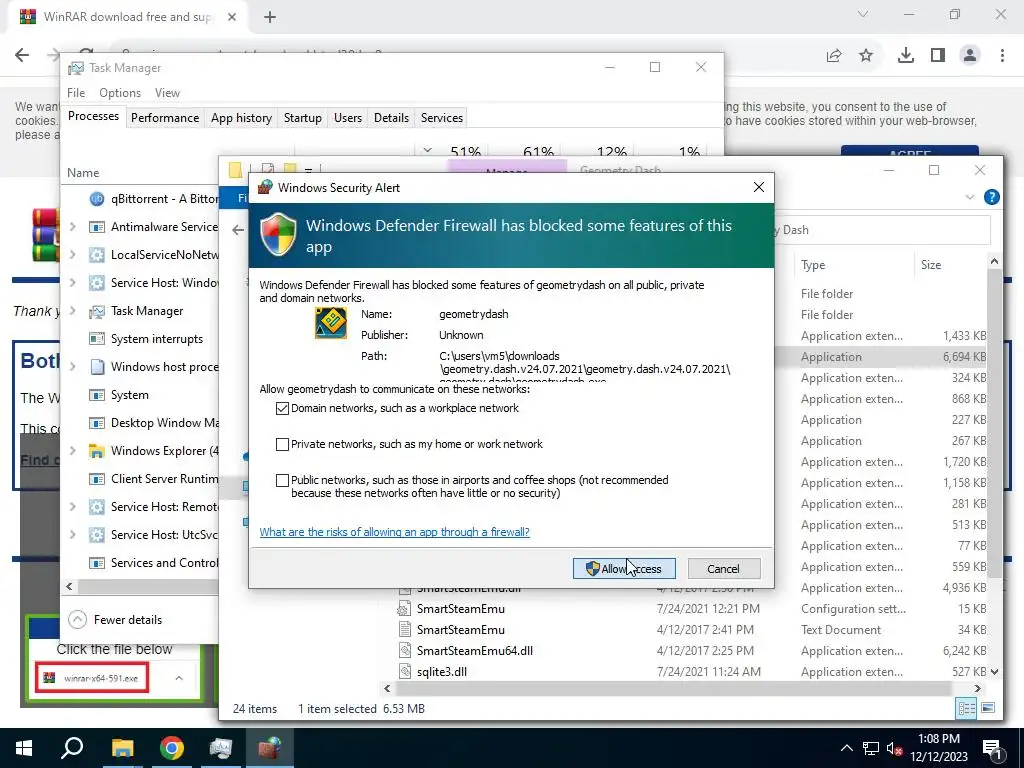1024x768 pixels.
Task: Click the Desktop Window Manager process icon
Action: [97, 423]
